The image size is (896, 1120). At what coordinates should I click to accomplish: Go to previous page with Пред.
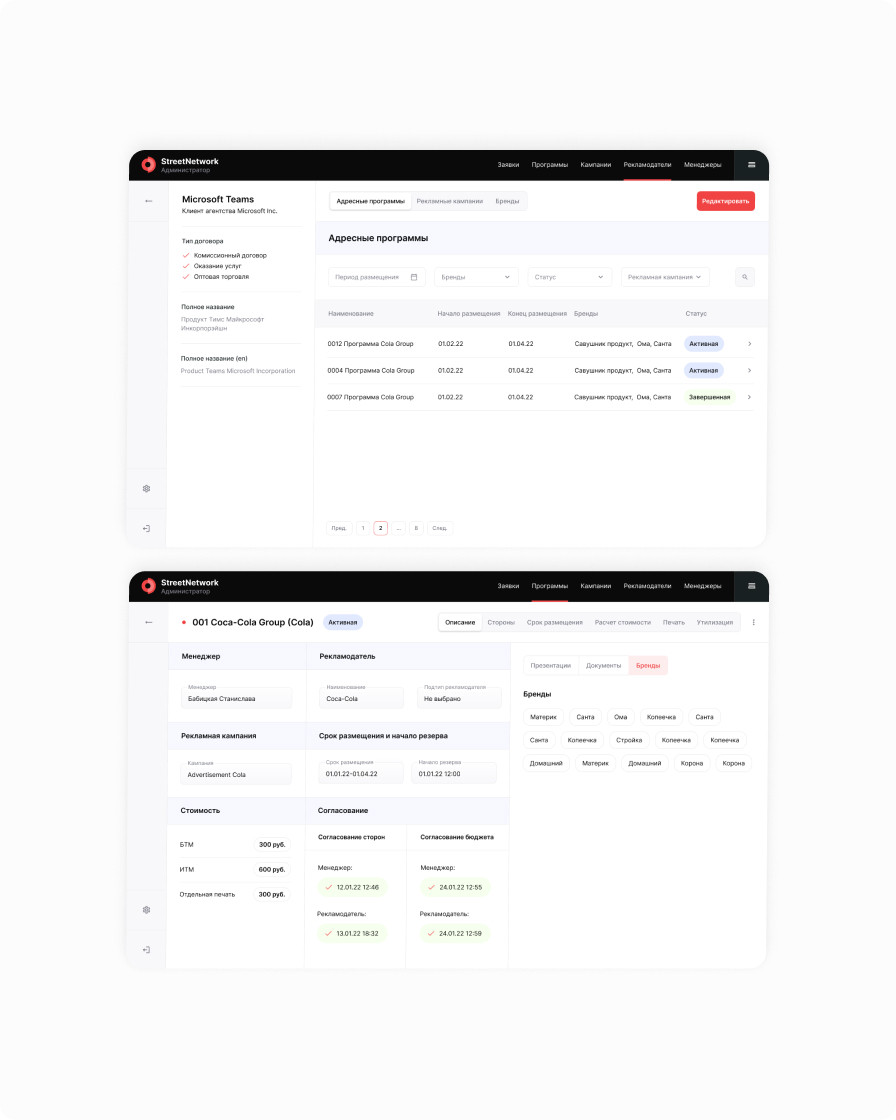coord(339,529)
